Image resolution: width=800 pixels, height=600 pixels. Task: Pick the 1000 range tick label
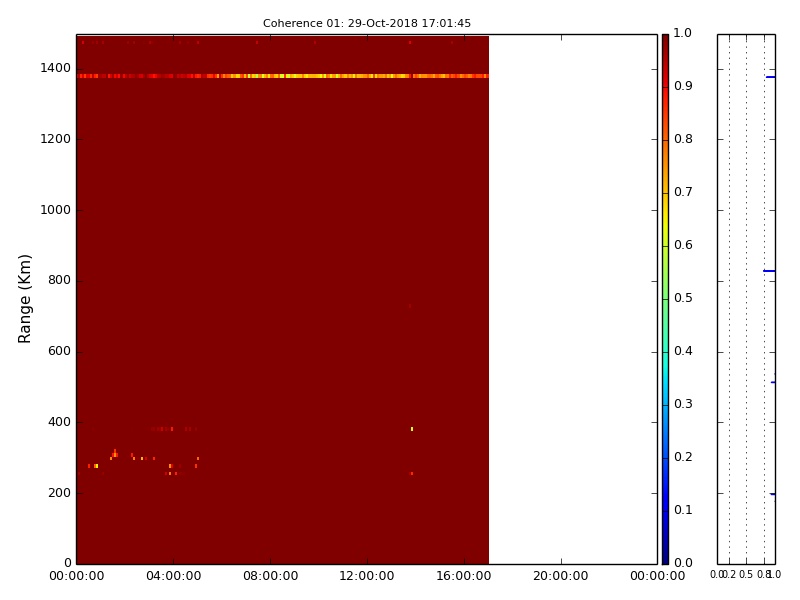coord(56,210)
